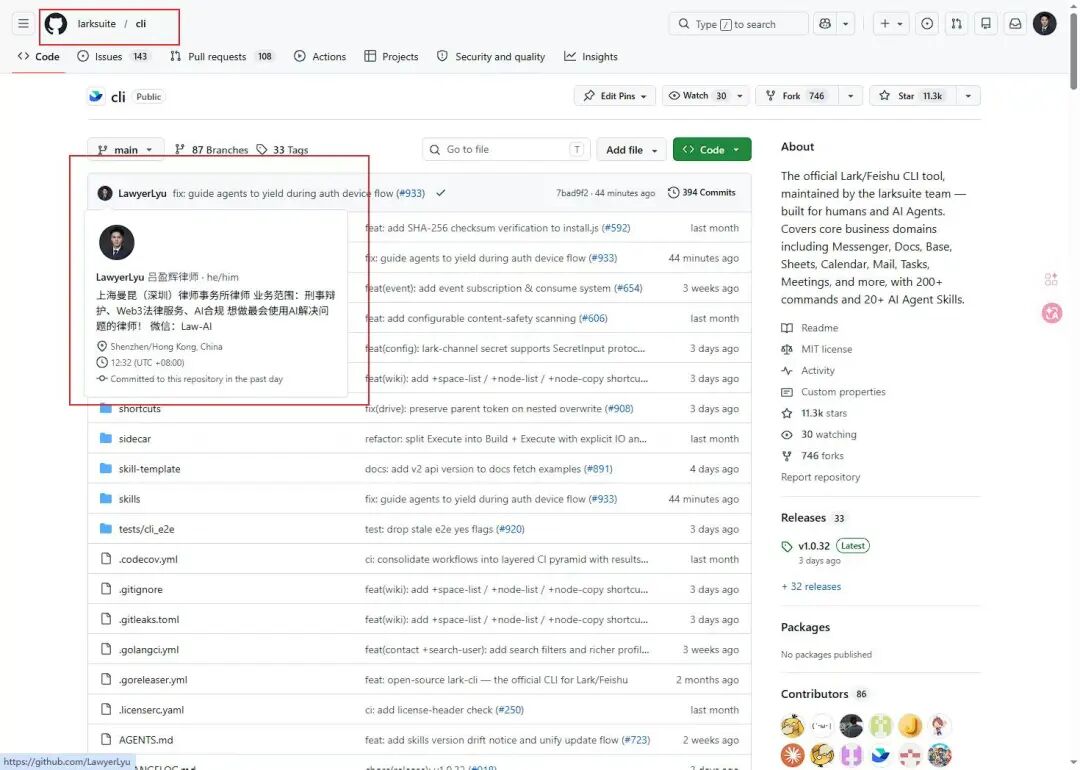
Task: Click the pink circular browser extension icon
Action: [x=1052, y=313]
